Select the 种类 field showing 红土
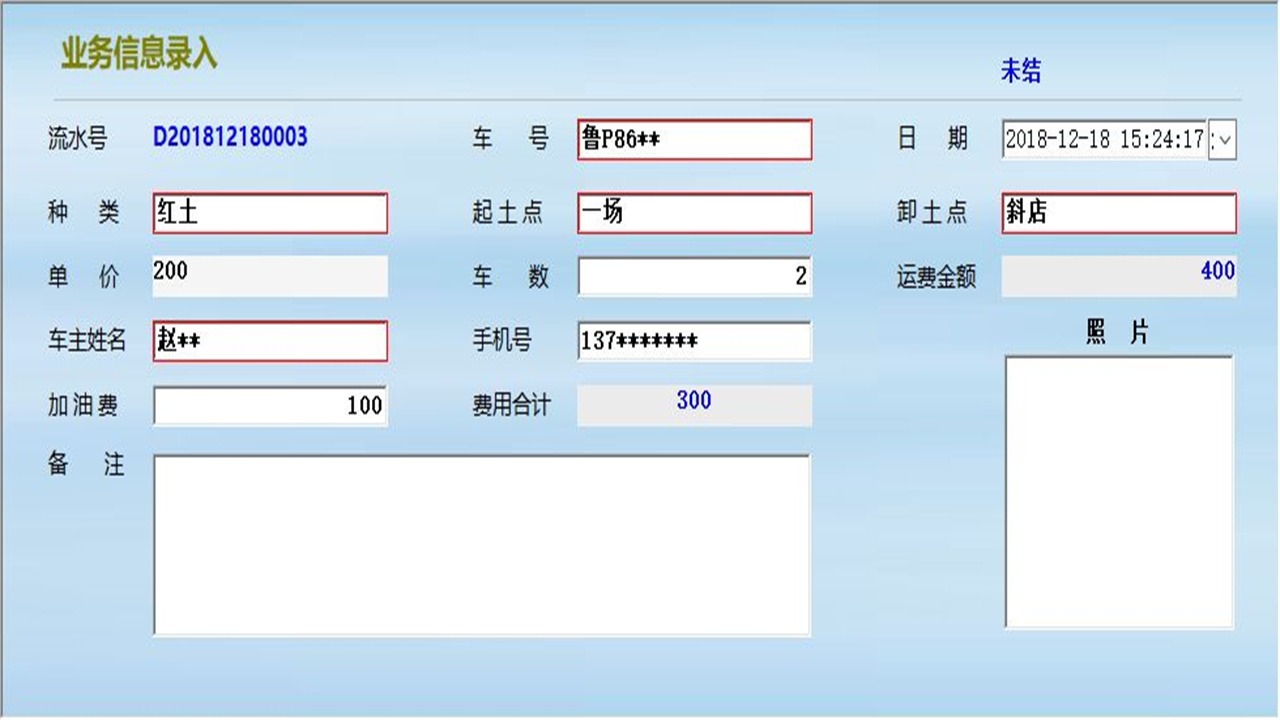Screen dimensions: 1280x720 pos(270,213)
